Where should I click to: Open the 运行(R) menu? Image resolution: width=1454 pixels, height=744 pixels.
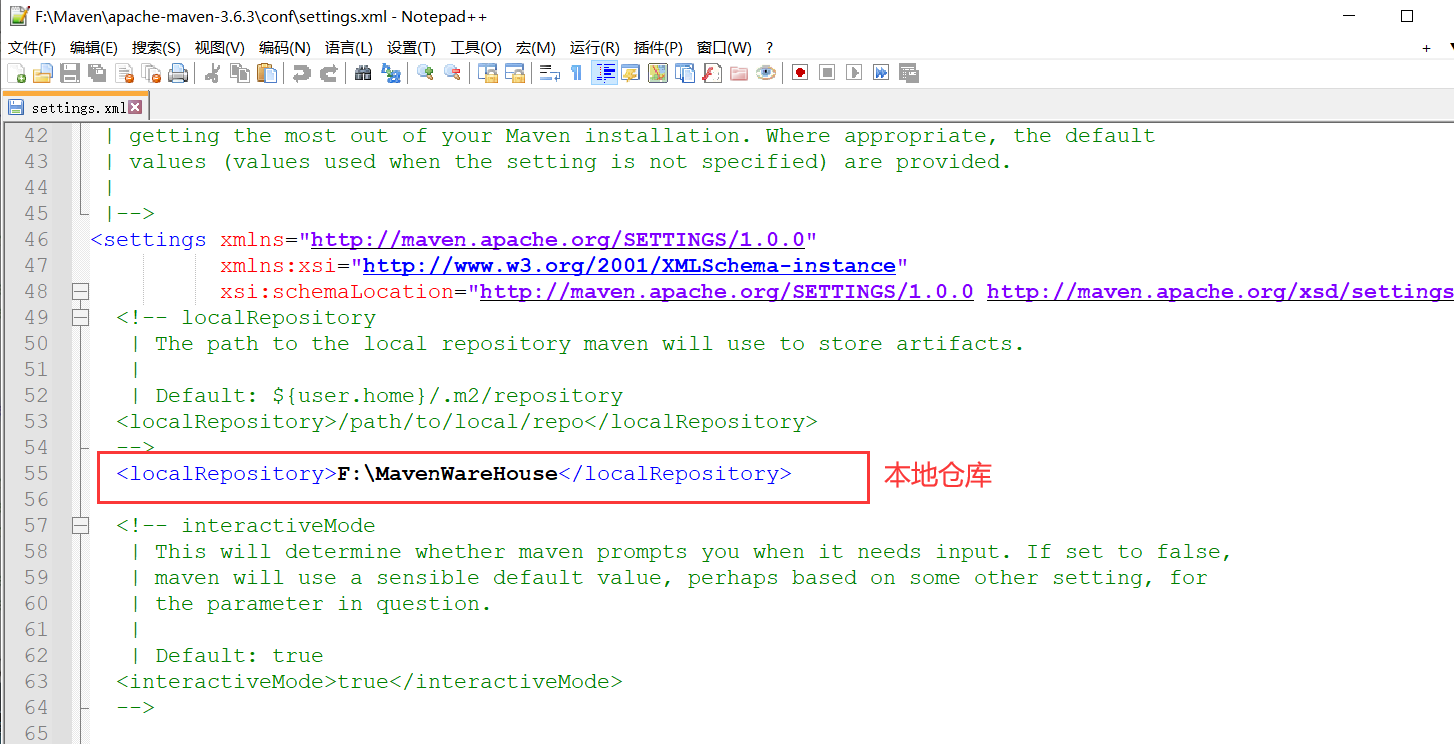pos(594,47)
